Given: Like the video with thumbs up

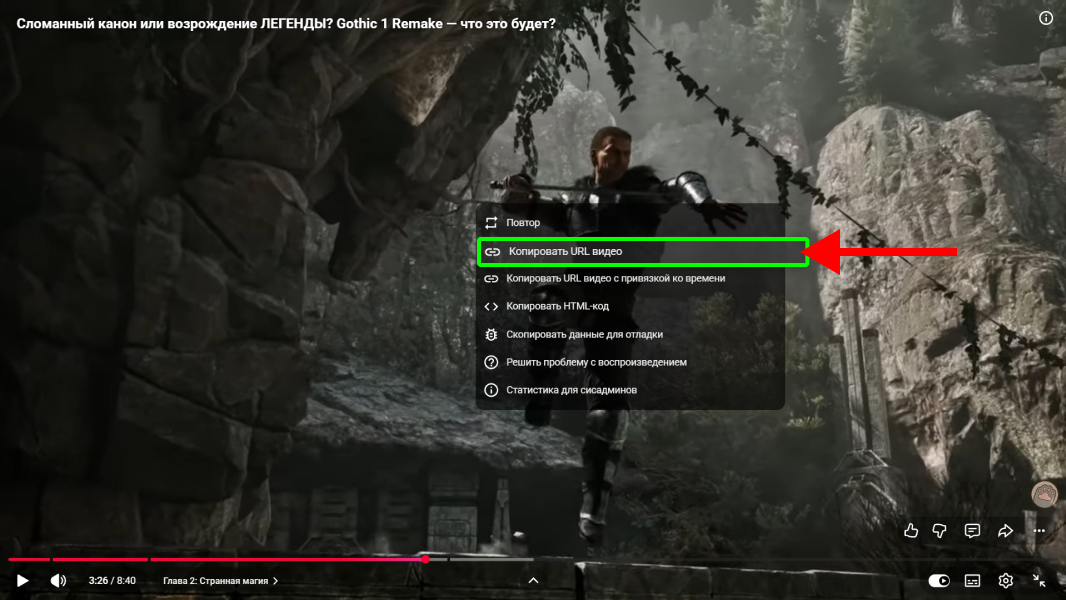Looking at the screenshot, I should pos(911,531).
